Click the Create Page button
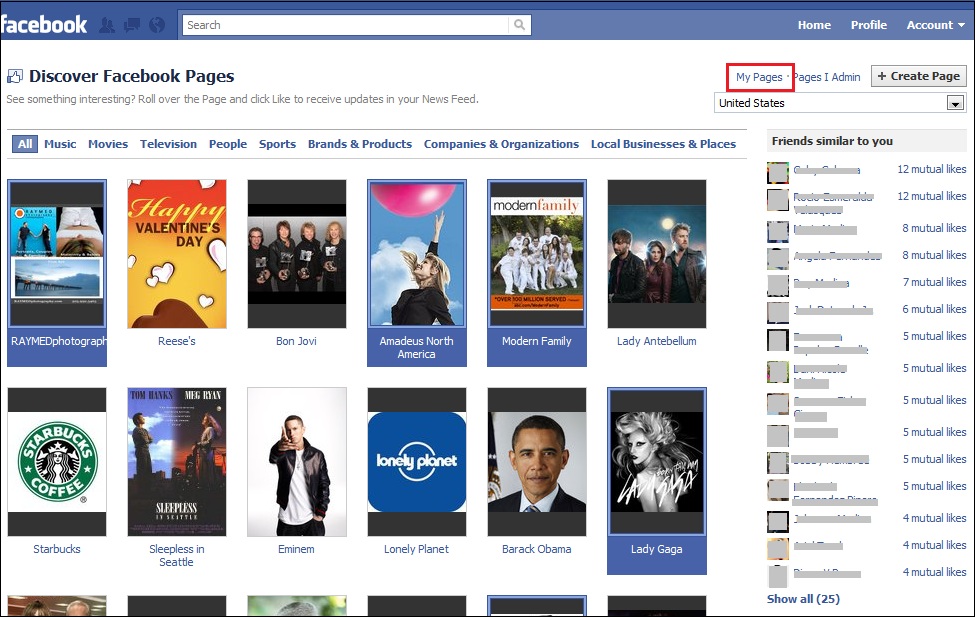The image size is (975, 617). click(918, 76)
